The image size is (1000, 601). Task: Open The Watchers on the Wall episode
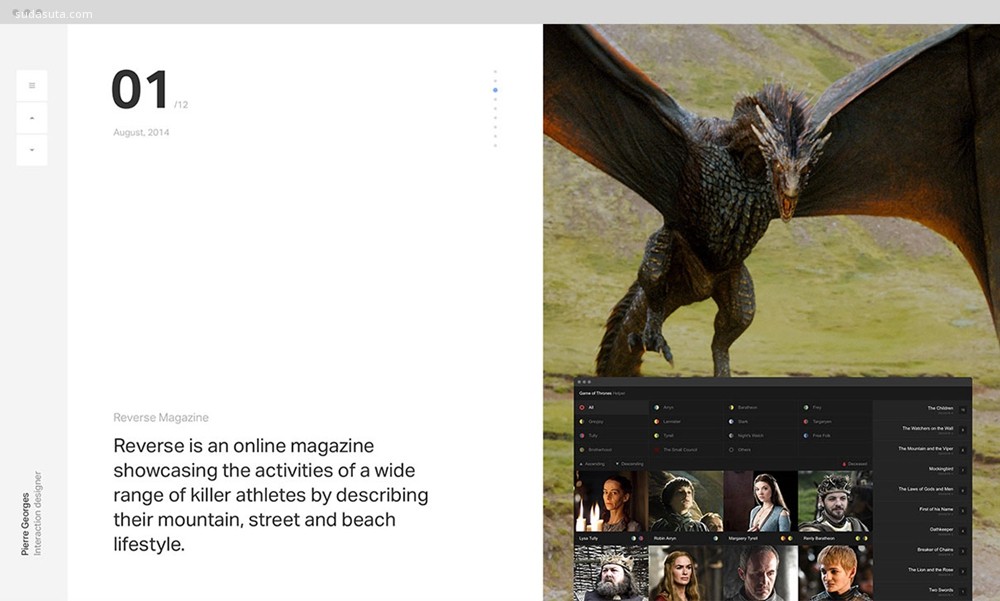tap(927, 429)
